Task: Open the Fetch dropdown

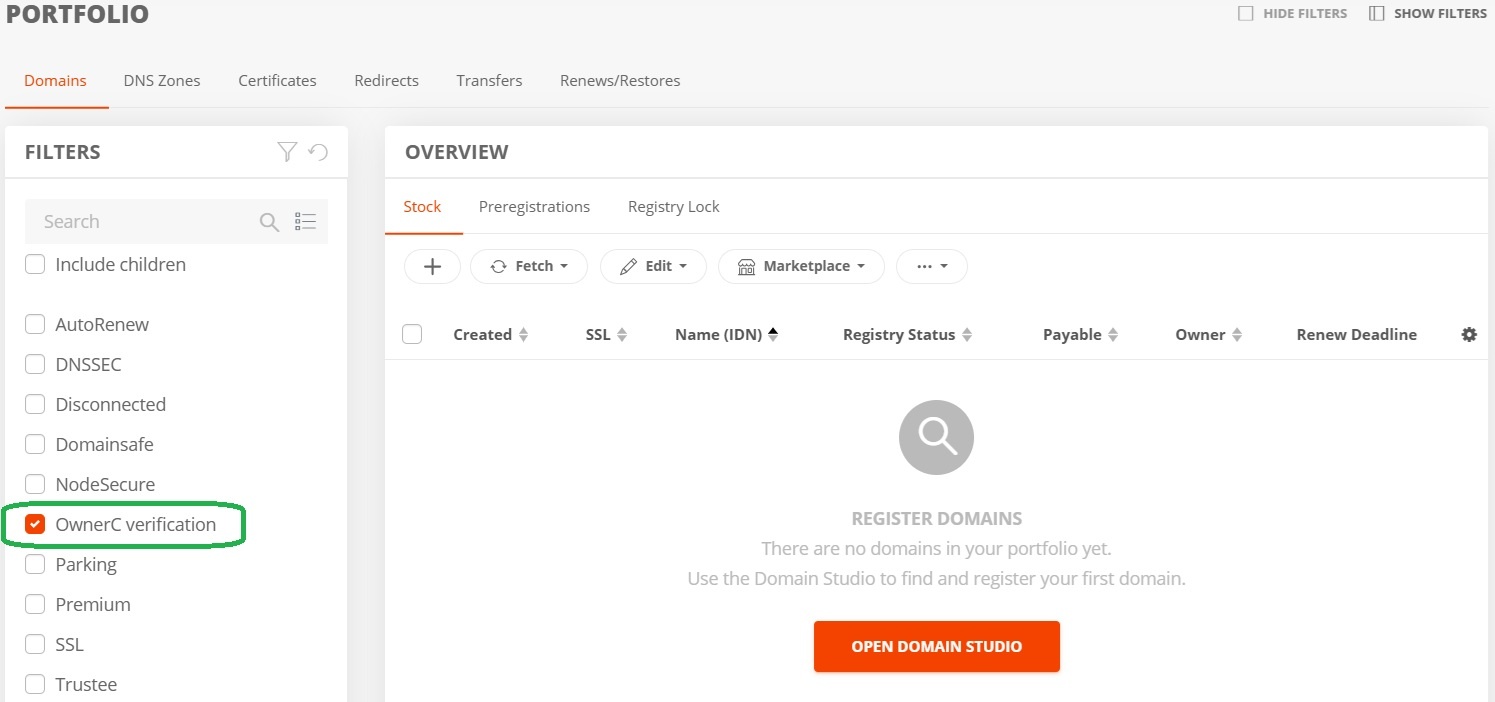Action: (x=529, y=266)
